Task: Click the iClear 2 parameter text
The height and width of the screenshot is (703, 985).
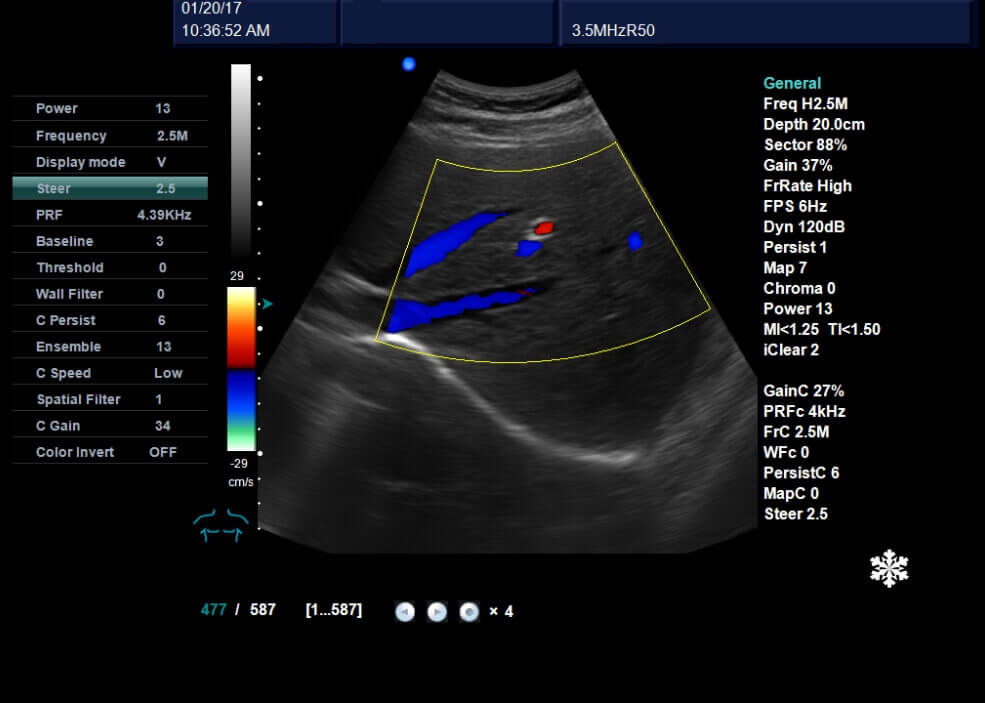Action: (x=791, y=350)
